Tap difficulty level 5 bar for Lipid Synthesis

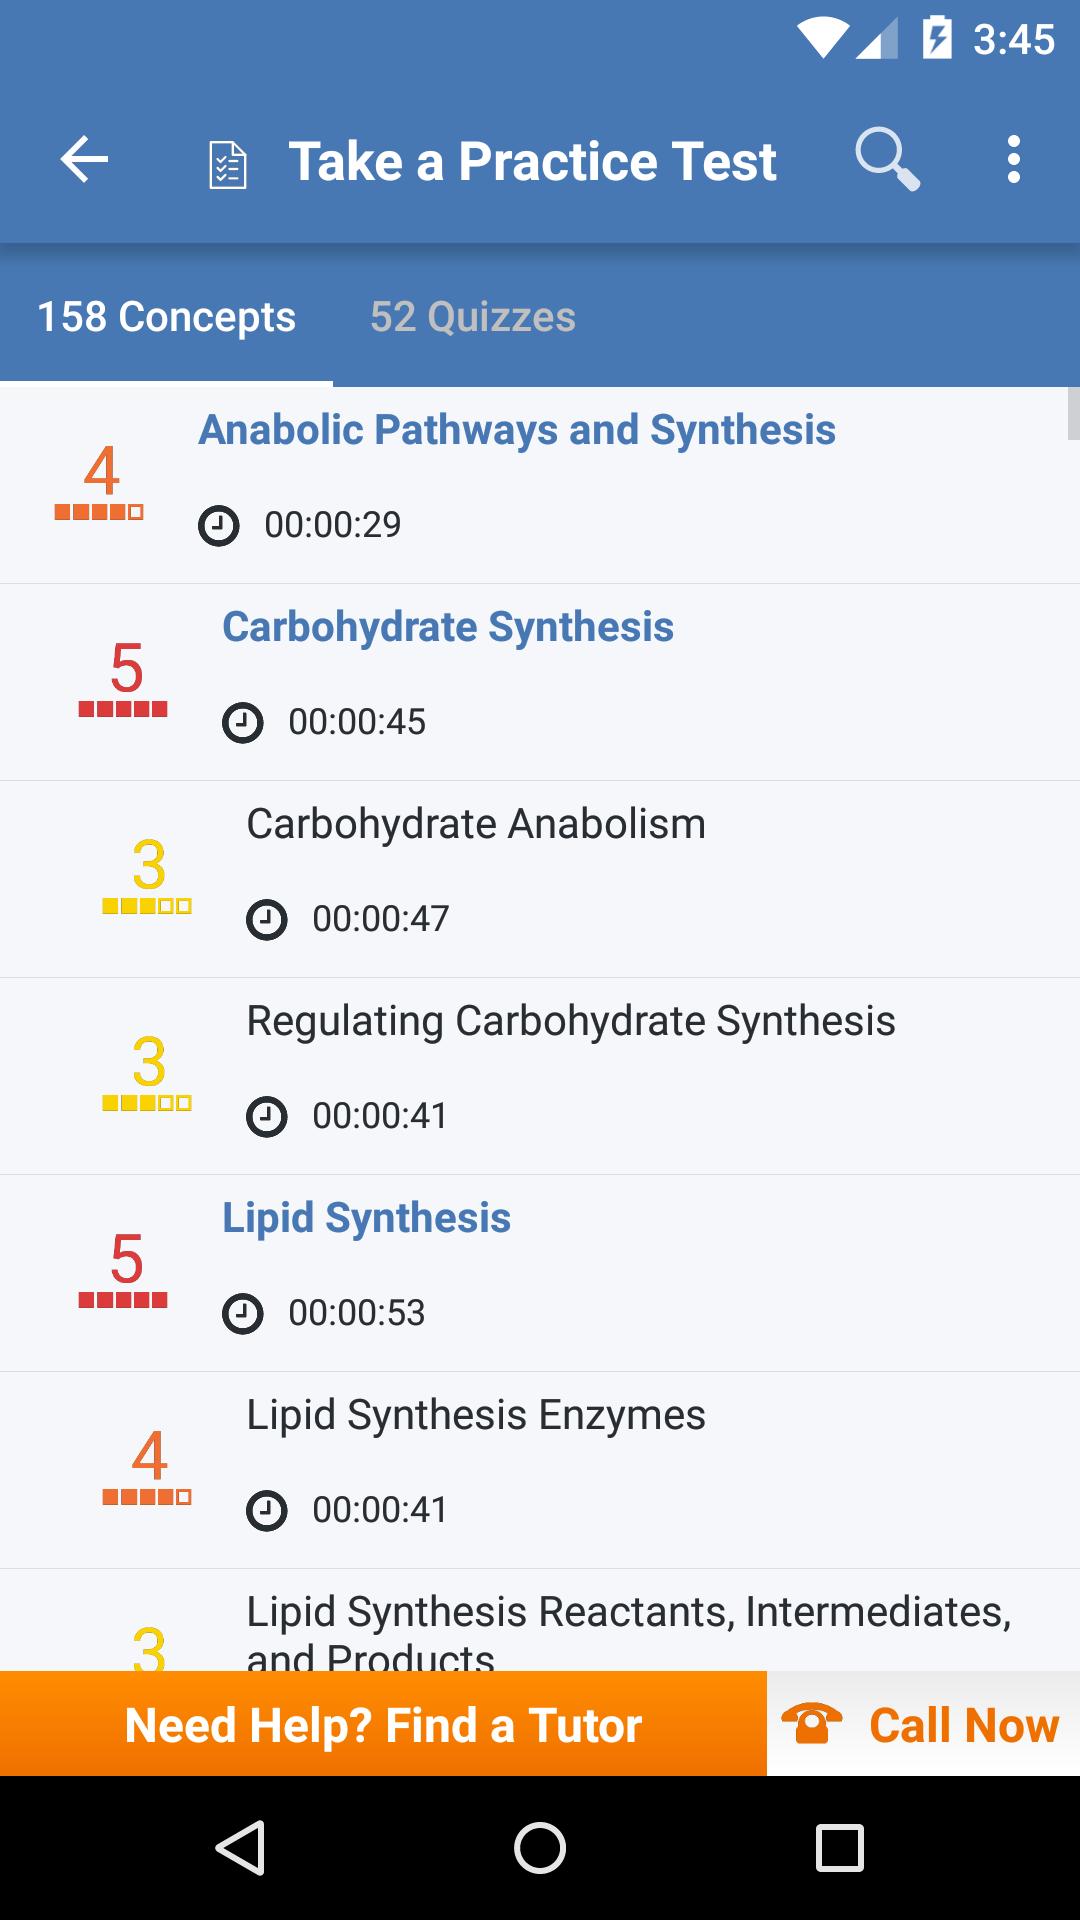(123, 1300)
